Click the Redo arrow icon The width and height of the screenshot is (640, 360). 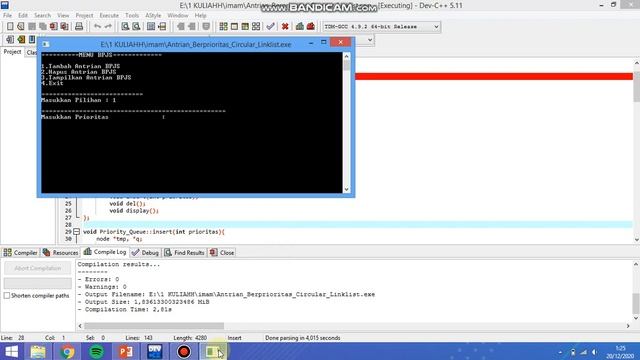pyautogui.click(x=108, y=27)
